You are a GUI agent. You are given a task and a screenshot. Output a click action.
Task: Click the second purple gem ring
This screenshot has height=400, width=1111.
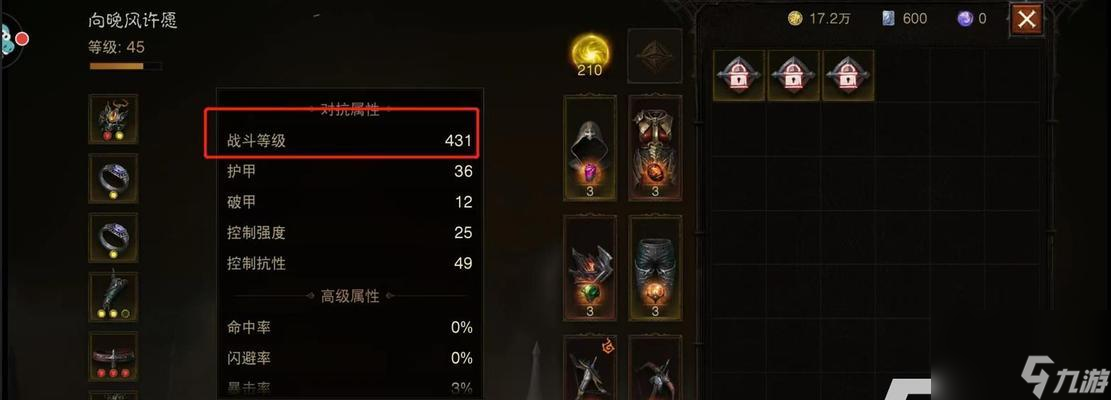click(x=113, y=238)
